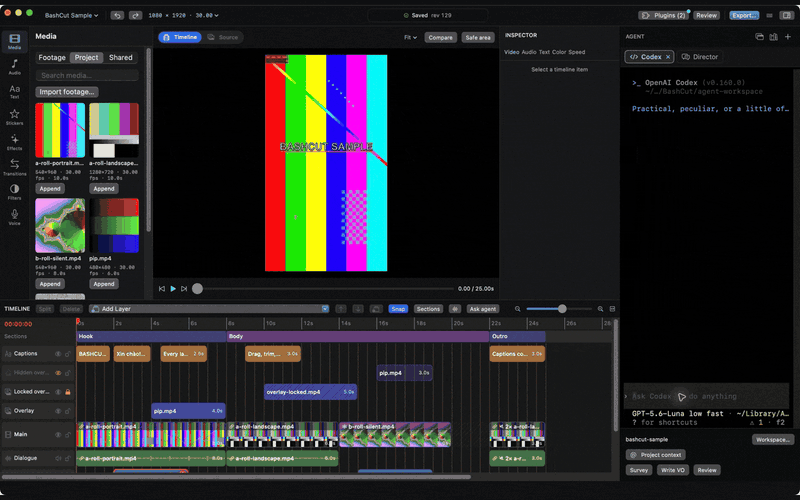Click the Import footage... button

click(67, 92)
